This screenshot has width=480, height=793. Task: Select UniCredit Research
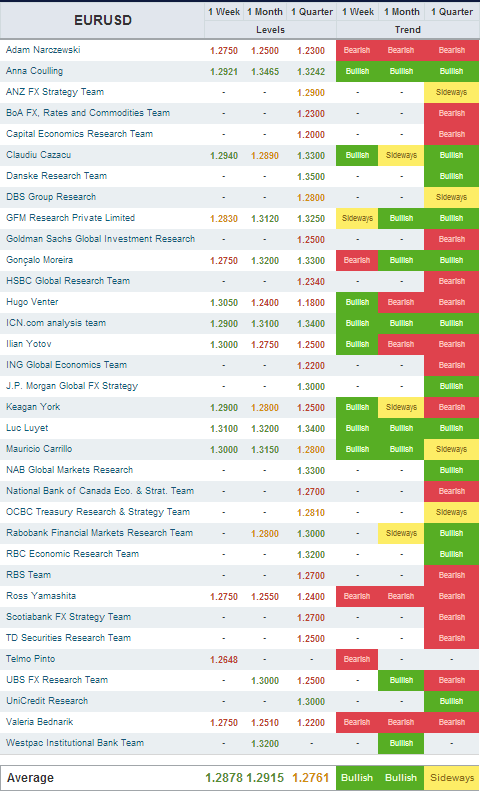[x=47, y=700]
